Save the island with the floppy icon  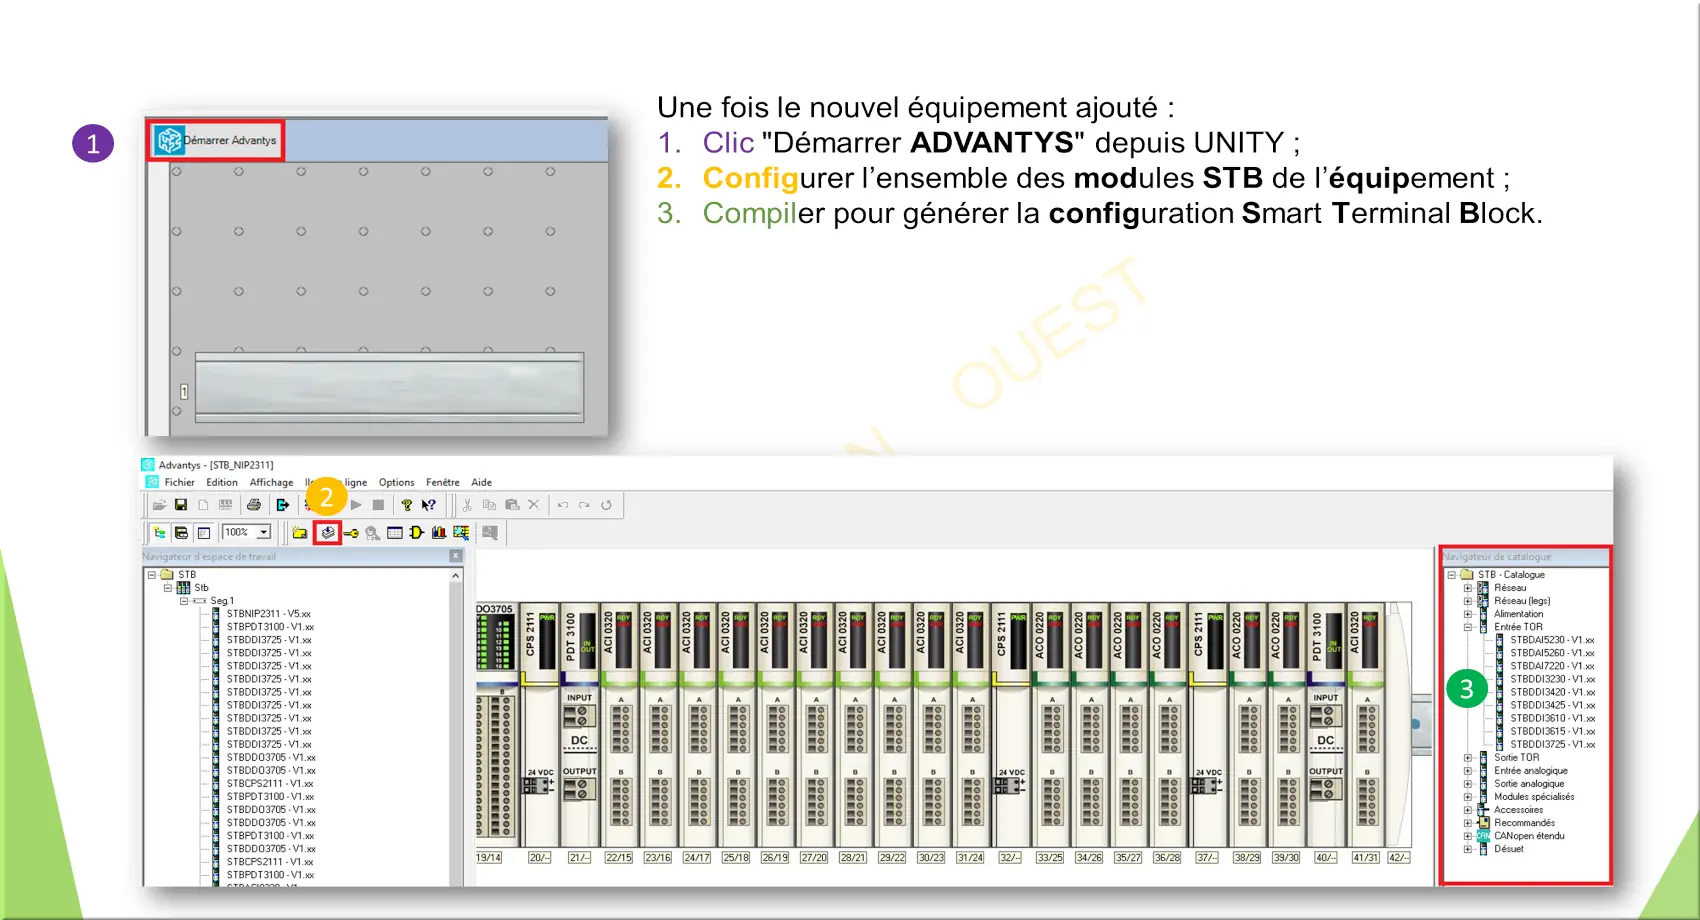(181, 505)
